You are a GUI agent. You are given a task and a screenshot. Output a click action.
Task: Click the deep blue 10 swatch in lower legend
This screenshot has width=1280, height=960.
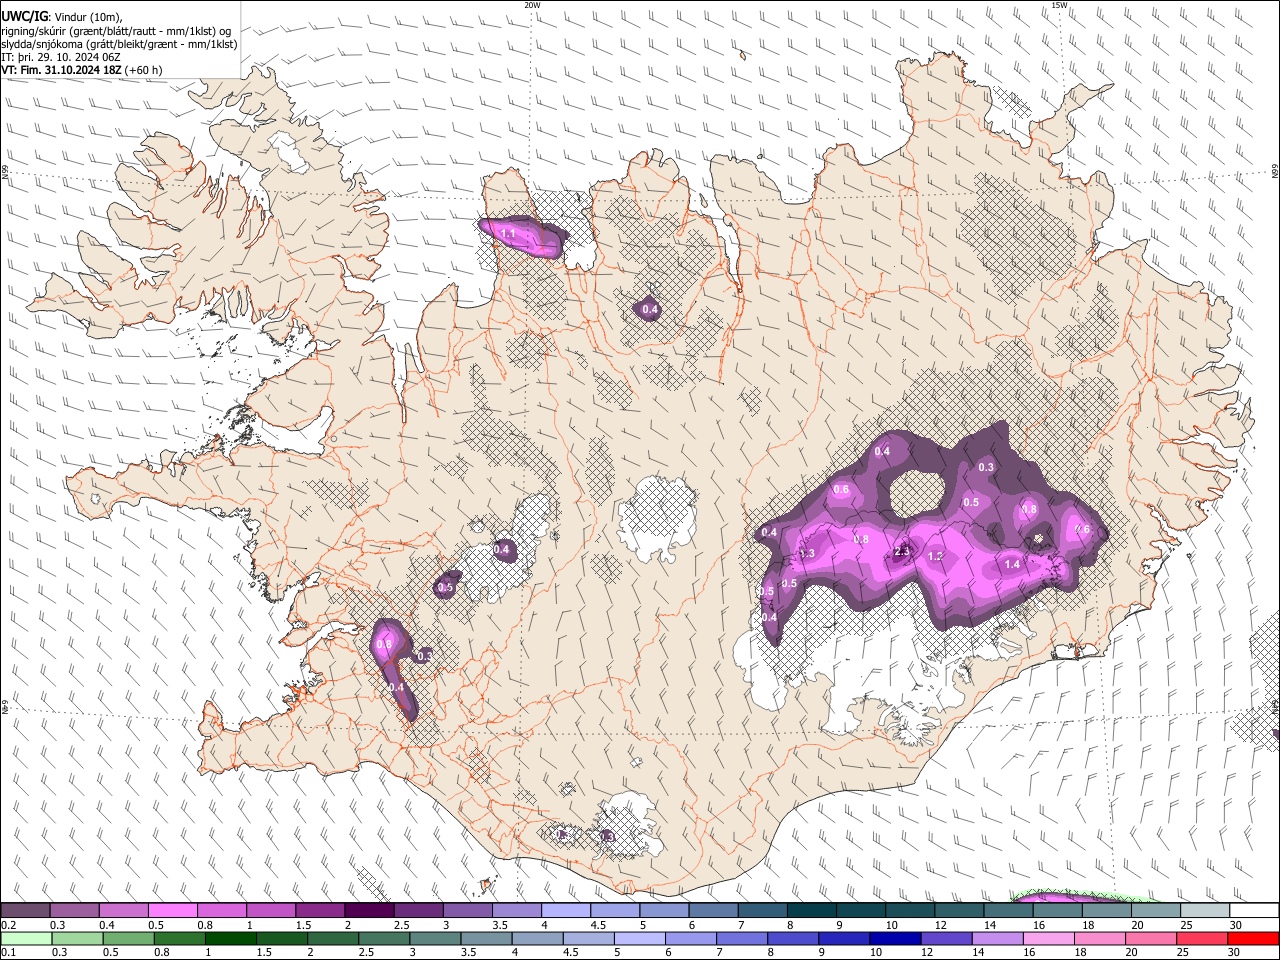click(x=893, y=938)
